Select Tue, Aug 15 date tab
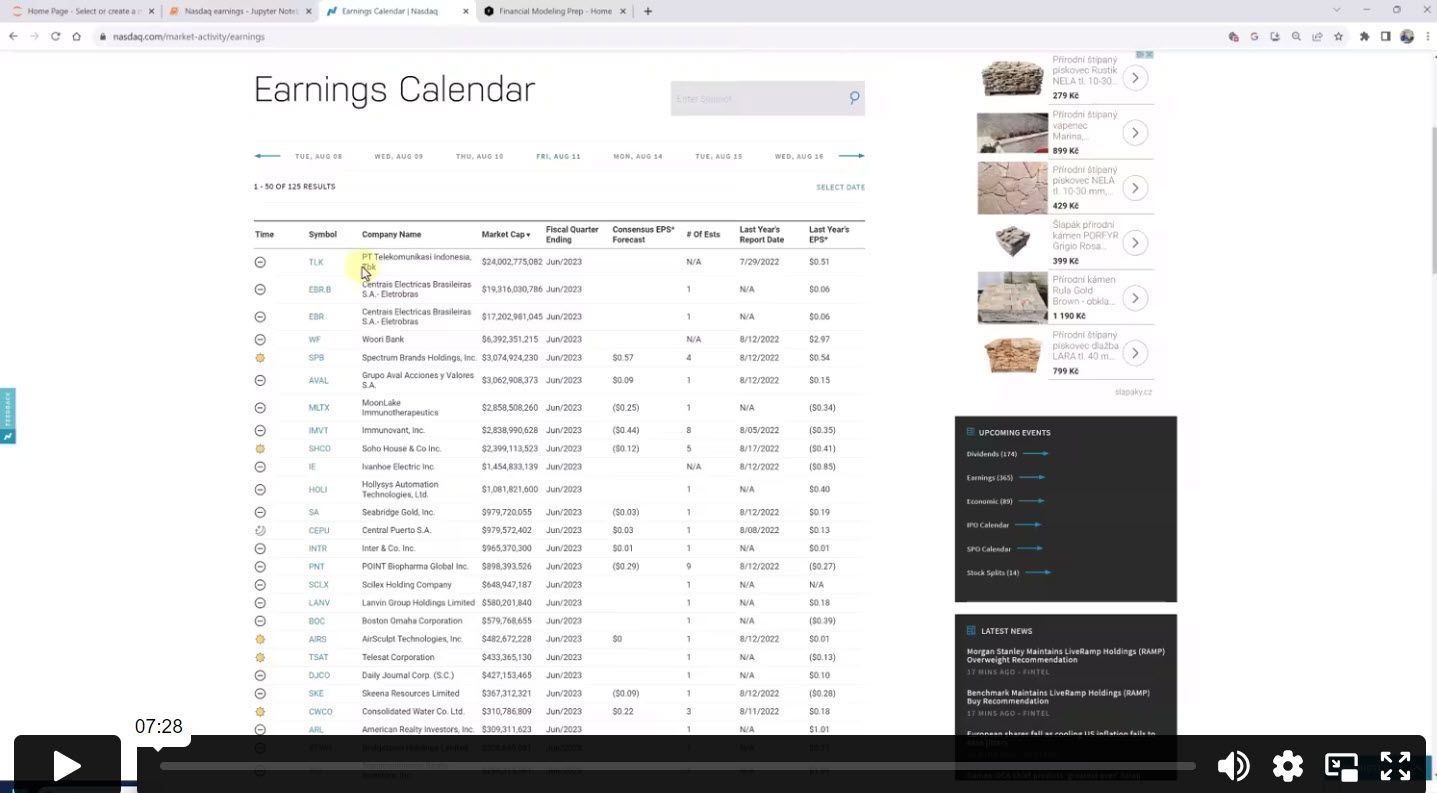1437x793 pixels. 719,156
